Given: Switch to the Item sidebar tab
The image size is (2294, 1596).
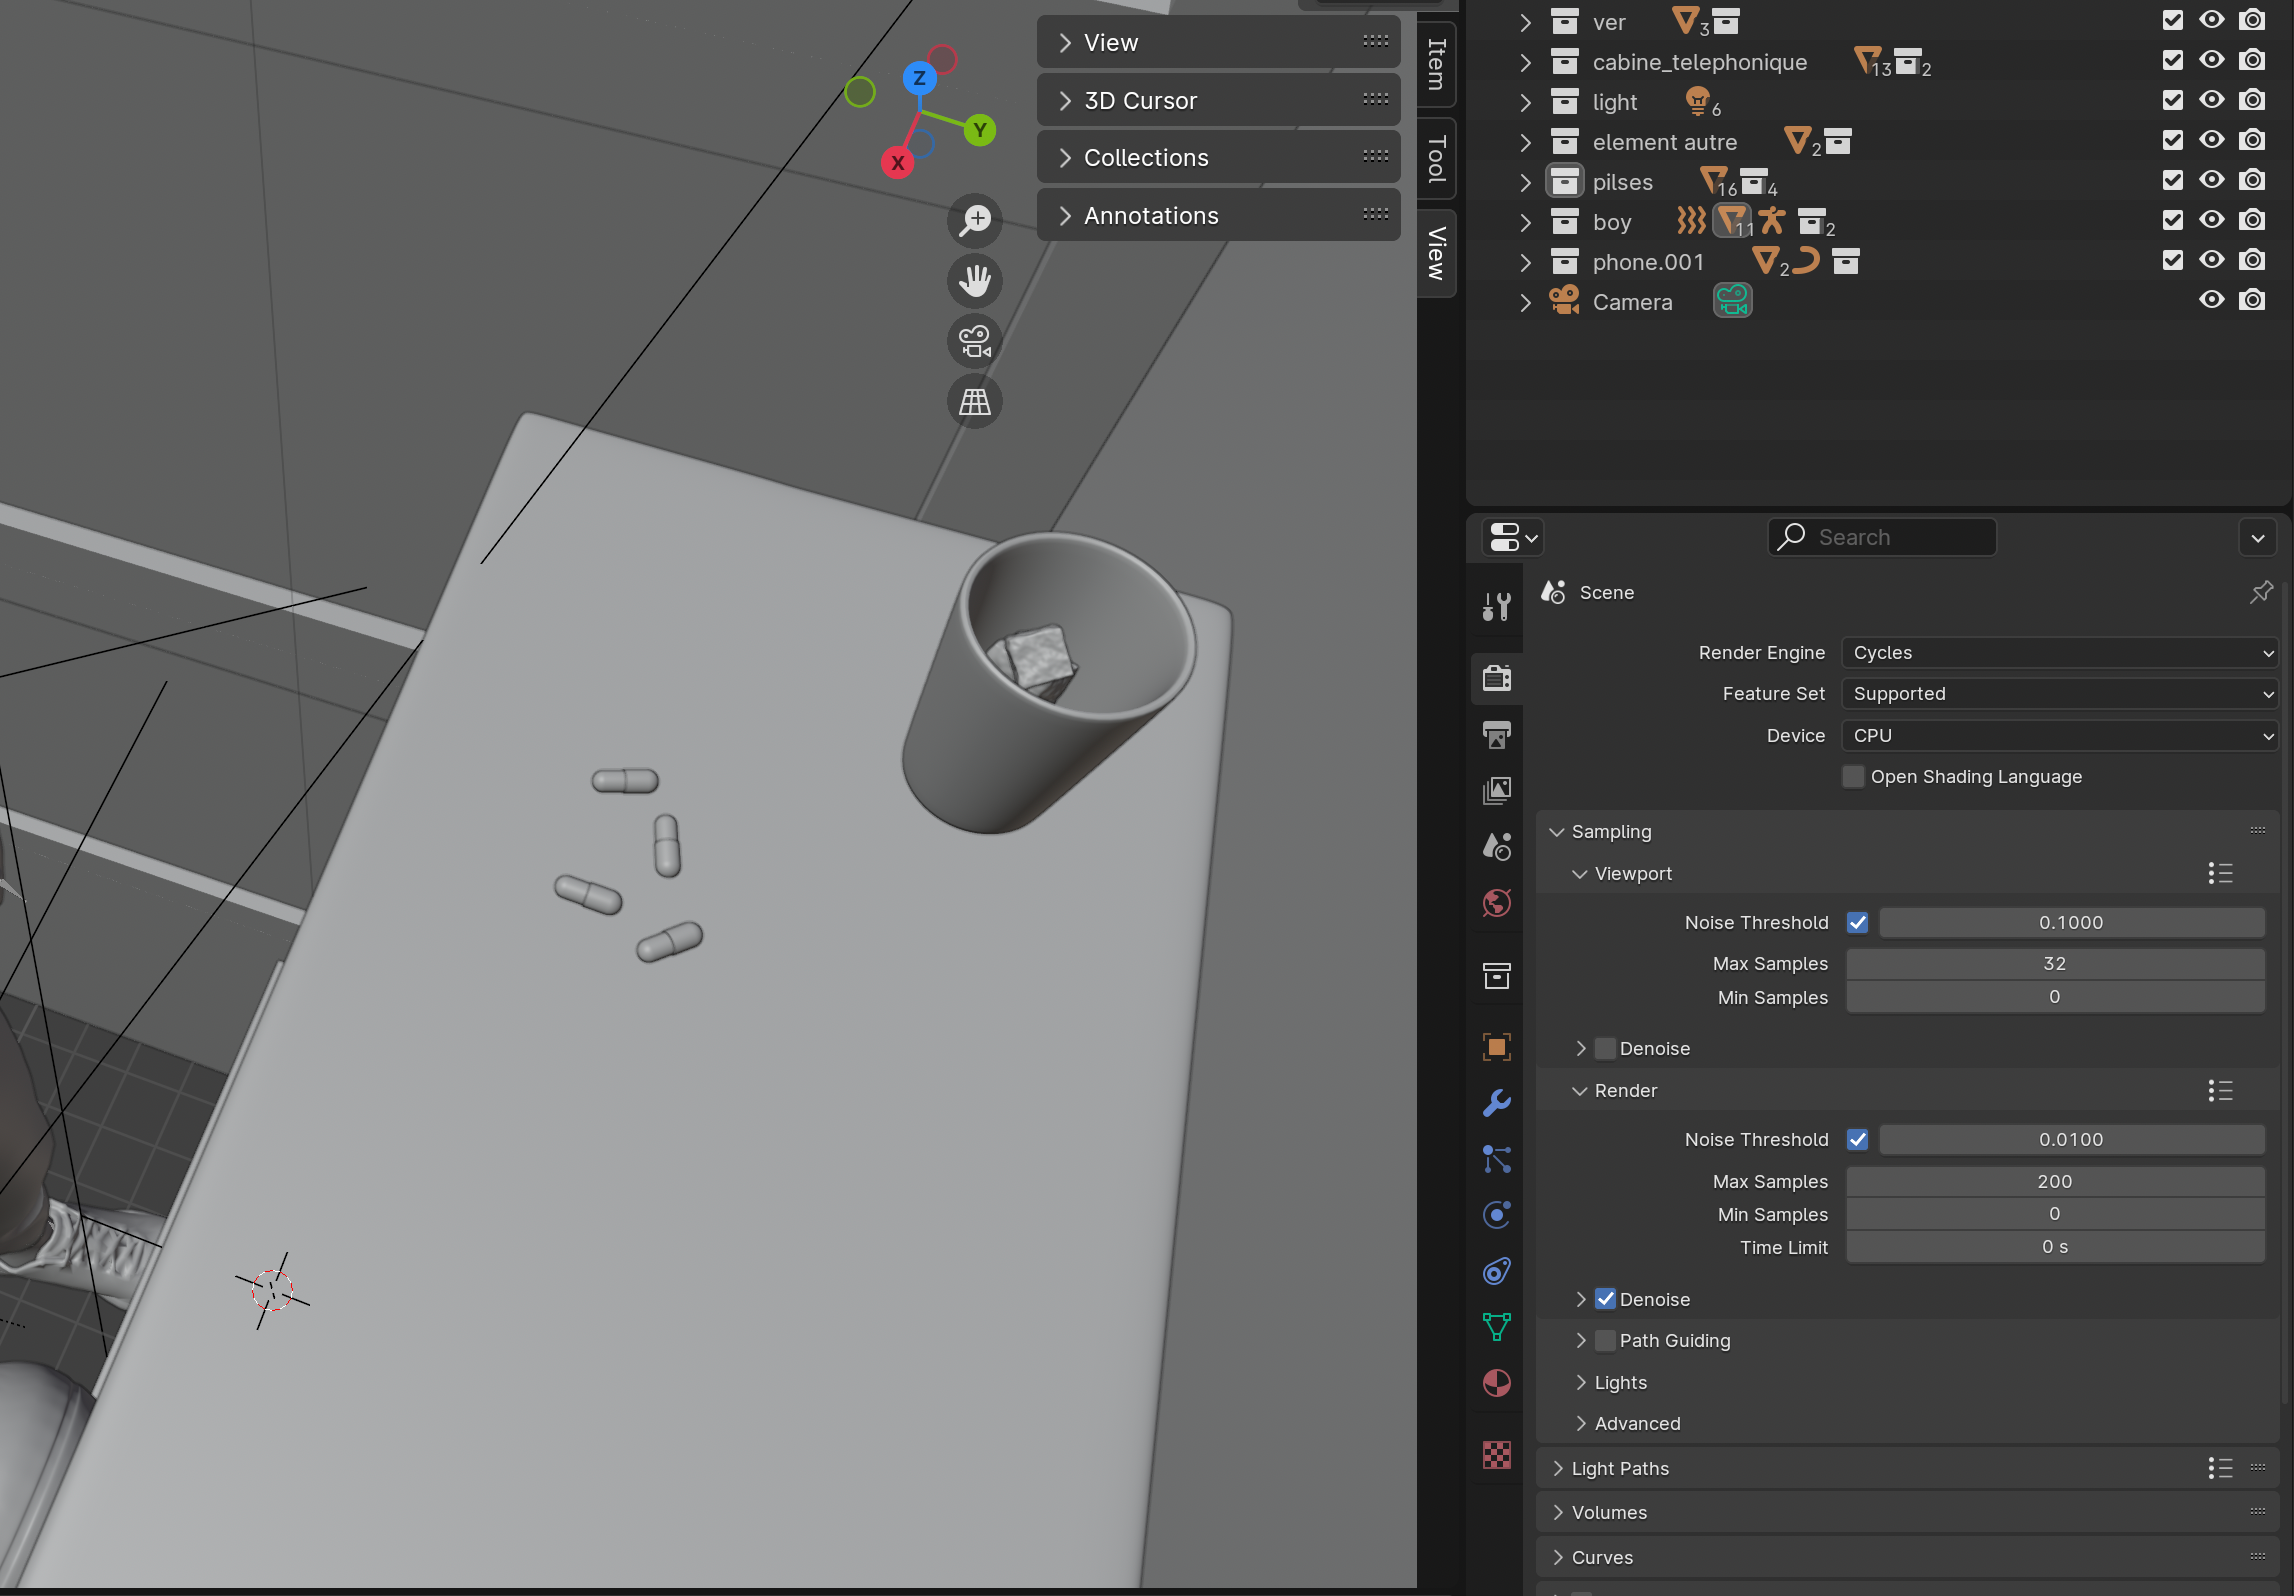Looking at the screenshot, I should point(1436,64).
